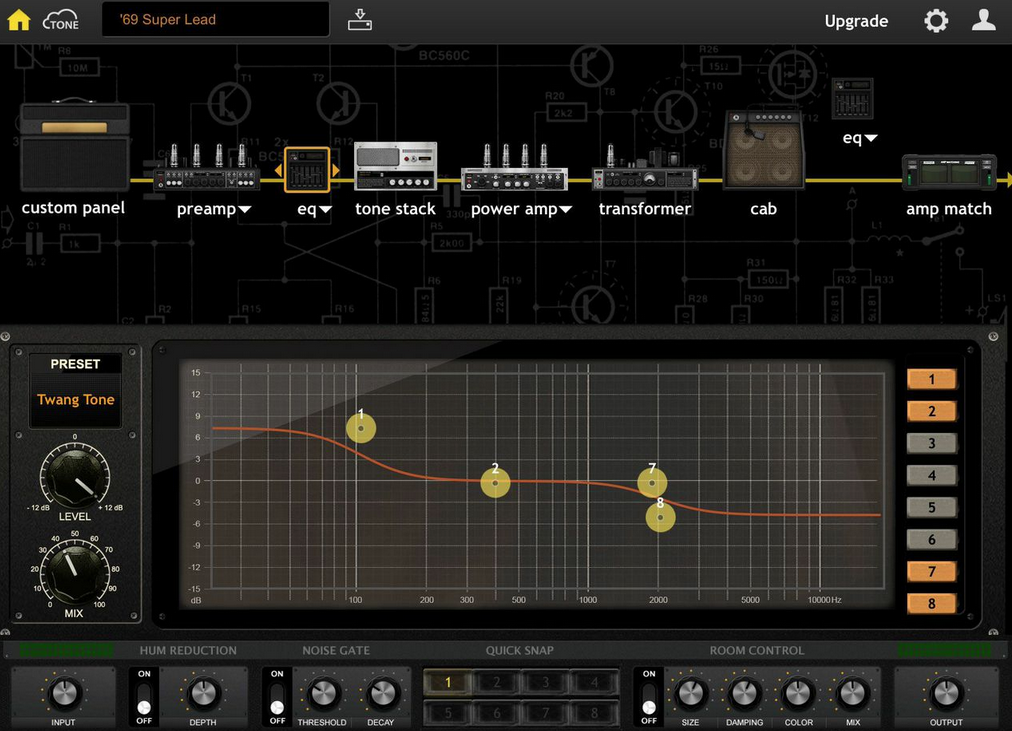Toggle EQ band 7 button

click(931, 572)
